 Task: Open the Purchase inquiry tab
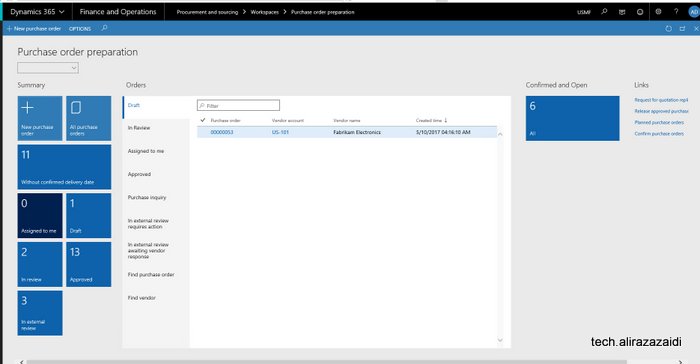pyautogui.click(x=156, y=197)
